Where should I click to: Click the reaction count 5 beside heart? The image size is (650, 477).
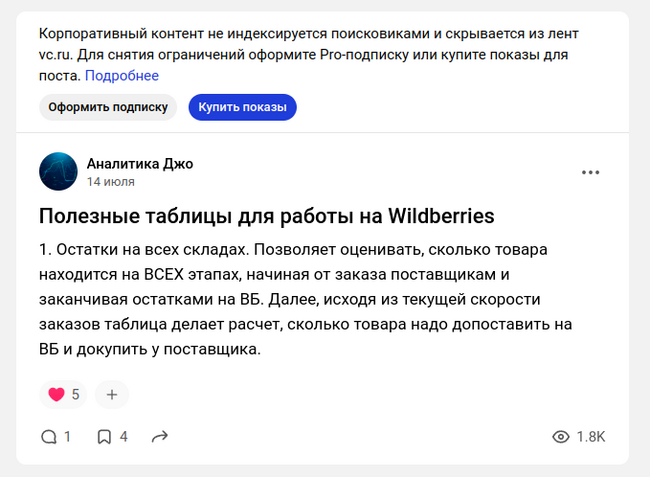coord(75,394)
